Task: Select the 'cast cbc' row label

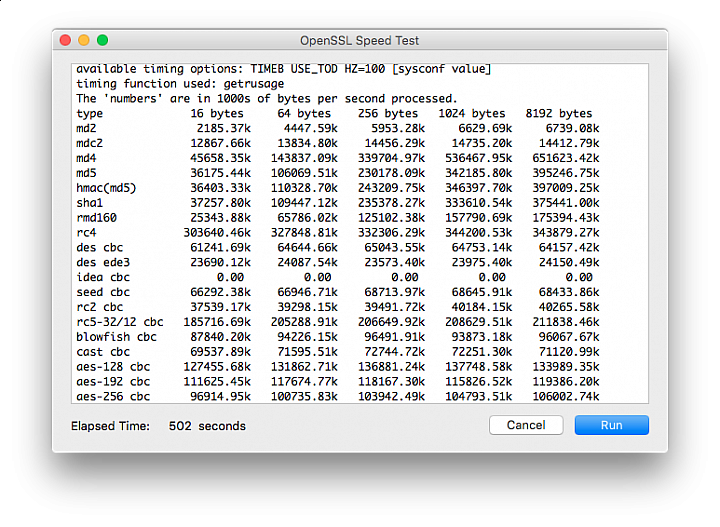Action: pos(103,352)
